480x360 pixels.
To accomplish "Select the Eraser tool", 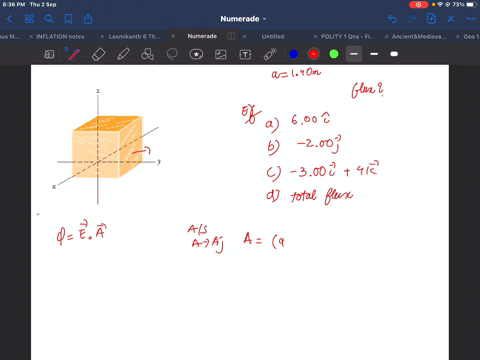I will (98, 54).
